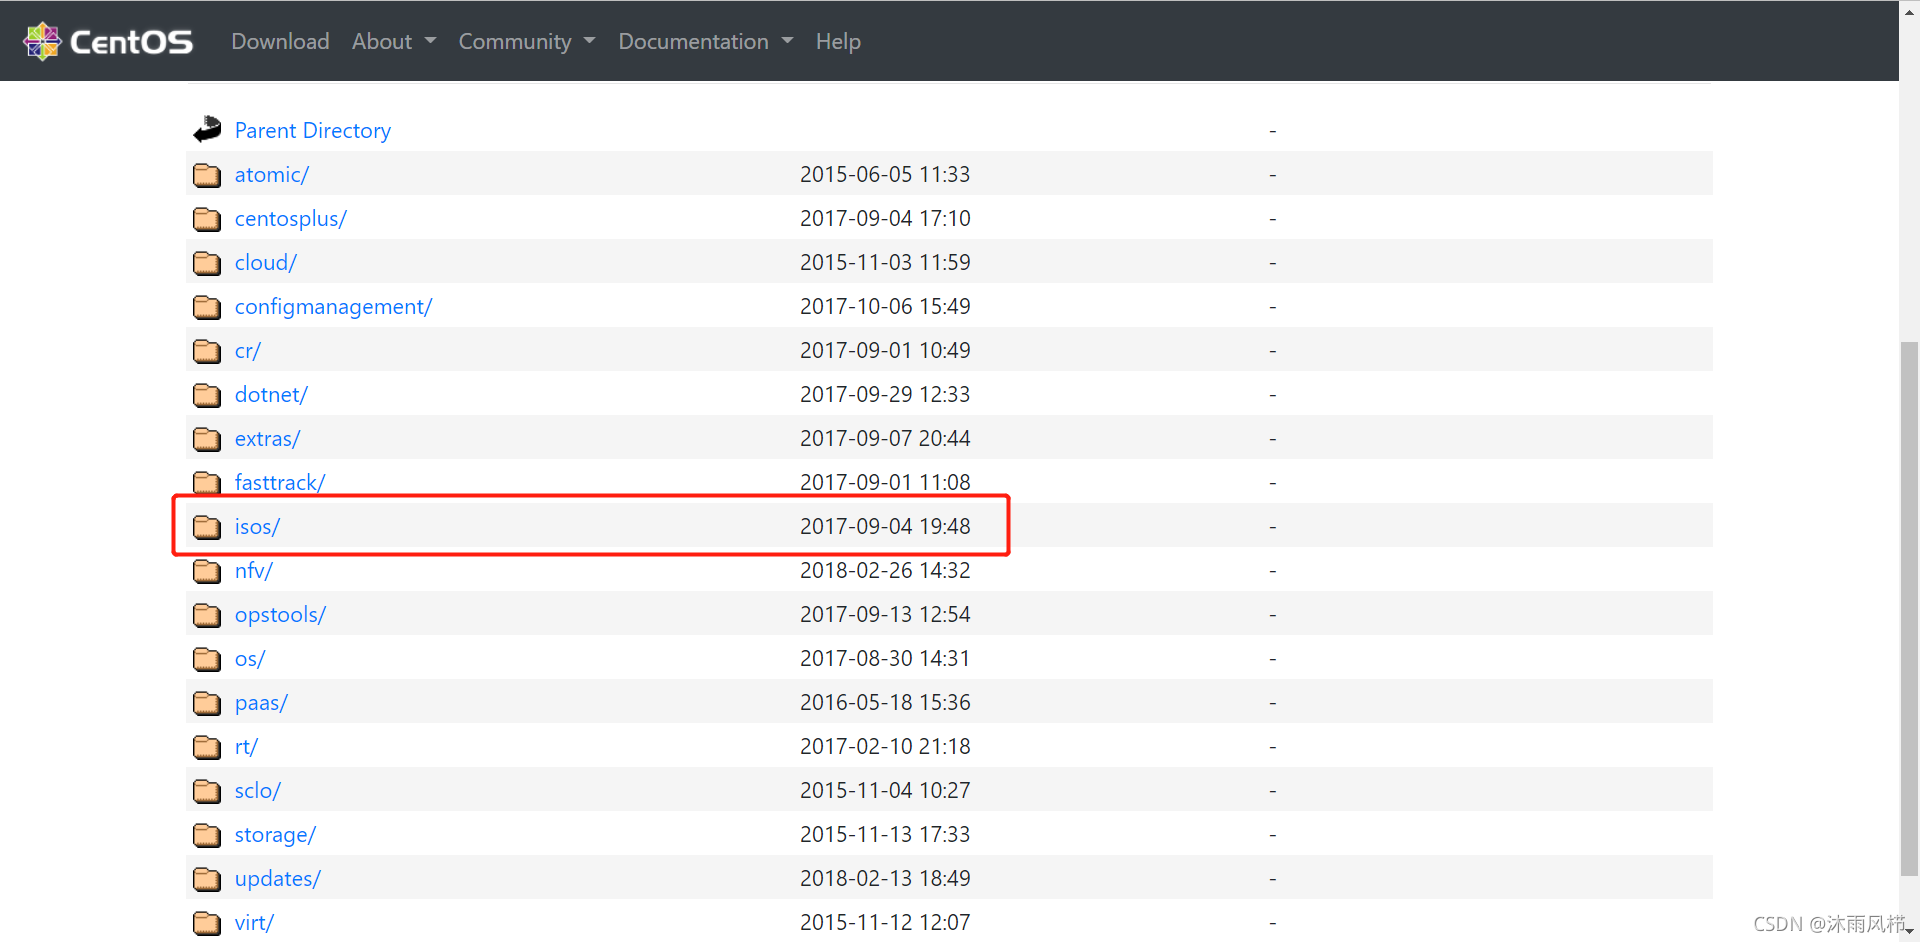The width and height of the screenshot is (1920, 942).
Task: Expand the Documentation dropdown menu
Action: [706, 41]
